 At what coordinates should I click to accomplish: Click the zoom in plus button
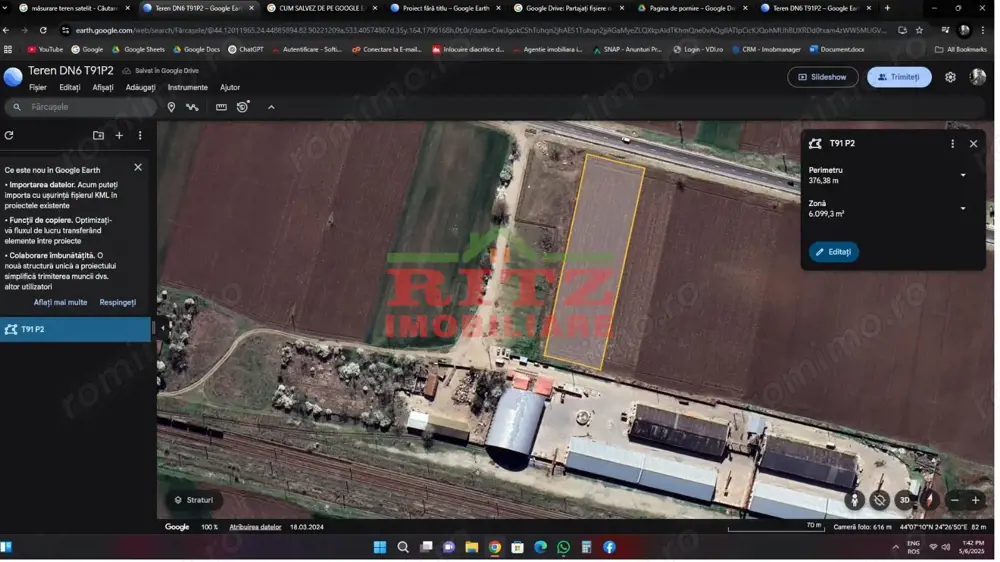click(x=976, y=500)
